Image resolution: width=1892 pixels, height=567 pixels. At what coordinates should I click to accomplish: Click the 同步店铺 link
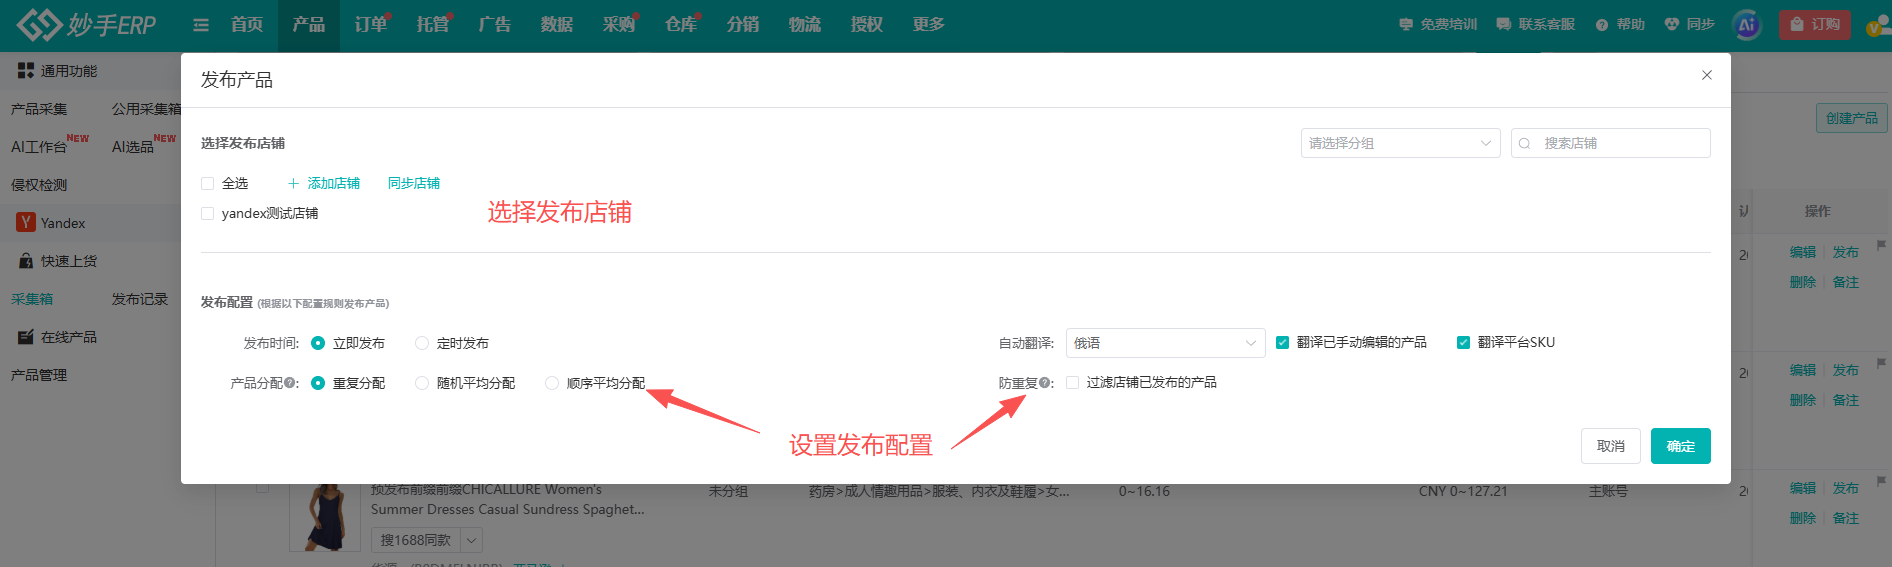(414, 183)
